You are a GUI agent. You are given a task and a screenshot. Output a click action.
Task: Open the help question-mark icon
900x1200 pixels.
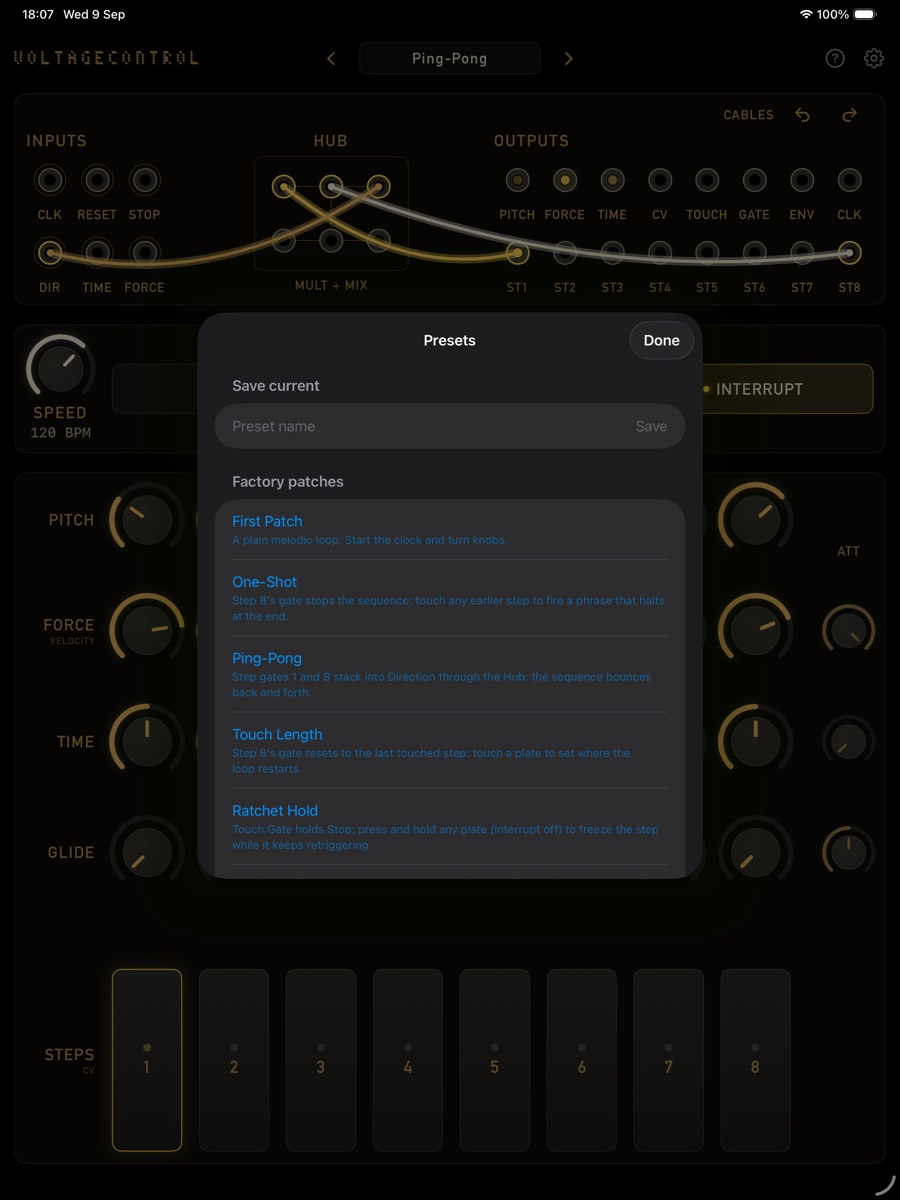[x=835, y=59]
